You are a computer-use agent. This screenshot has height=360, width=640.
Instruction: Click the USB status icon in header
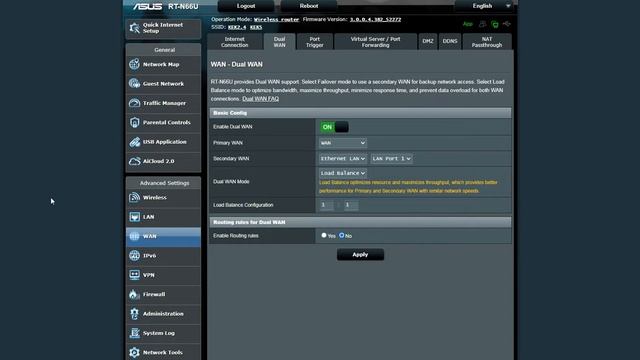tap(507, 24)
